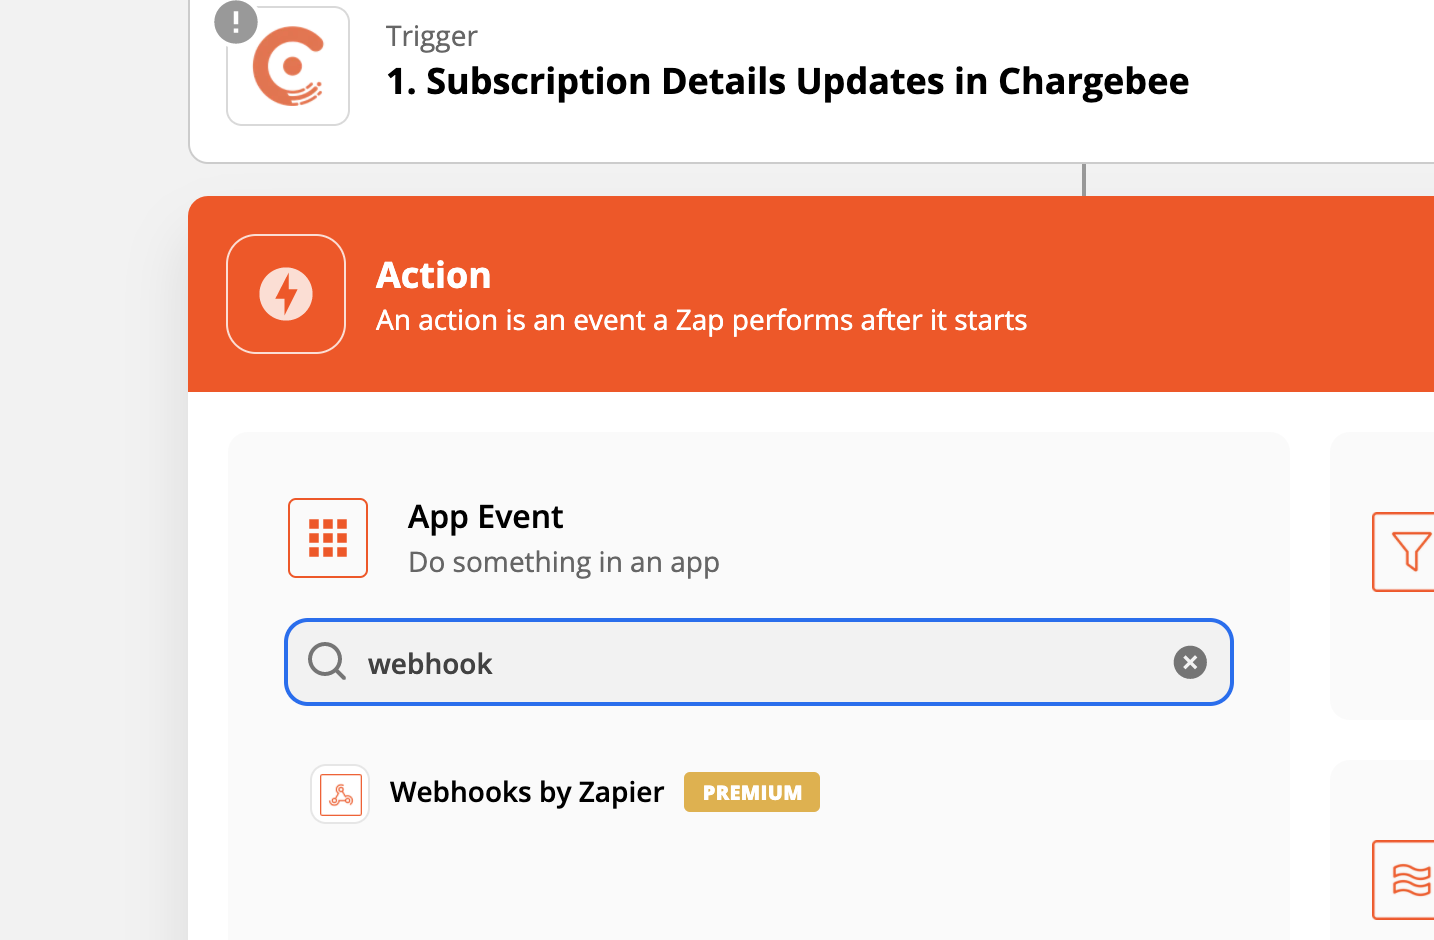Click the Action header title
Viewport: 1434px width, 940px height.
434,275
